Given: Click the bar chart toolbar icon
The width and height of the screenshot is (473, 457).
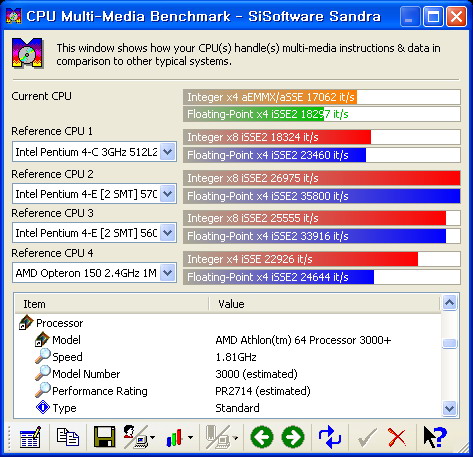Looking at the screenshot, I should tap(175, 437).
